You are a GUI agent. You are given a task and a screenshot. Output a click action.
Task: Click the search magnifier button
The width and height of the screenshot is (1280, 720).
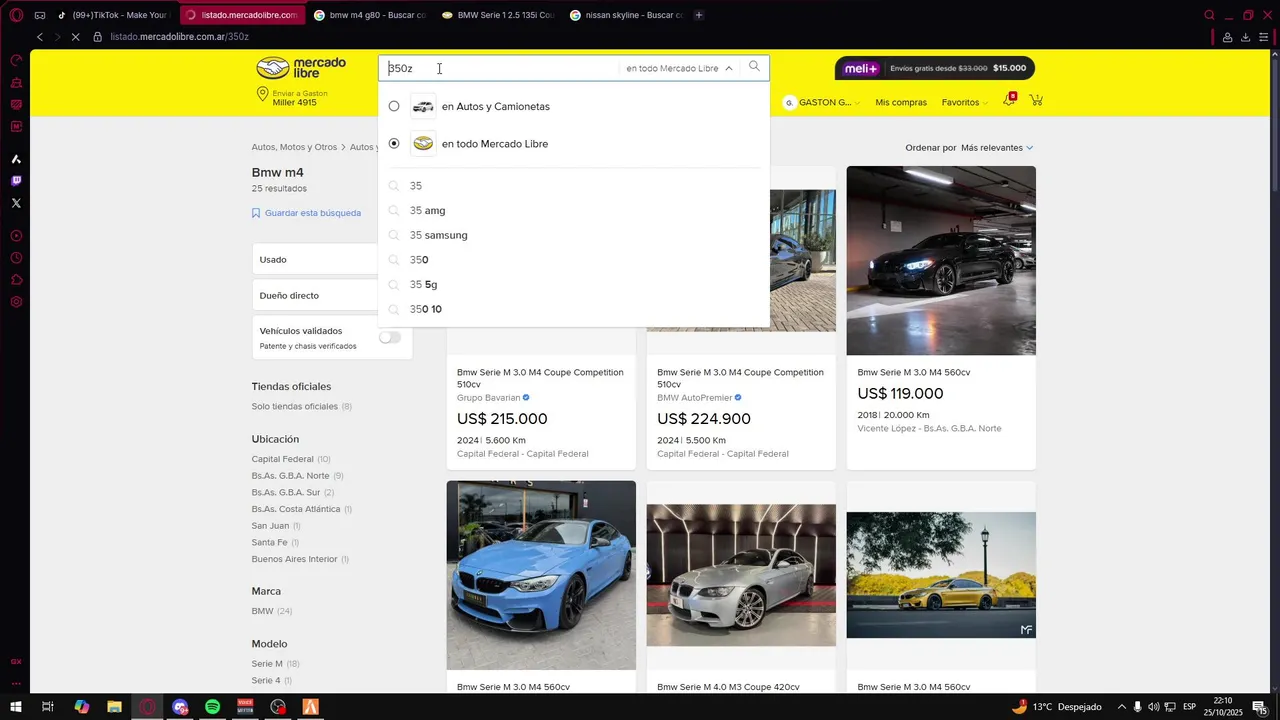[x=754, y=67]
